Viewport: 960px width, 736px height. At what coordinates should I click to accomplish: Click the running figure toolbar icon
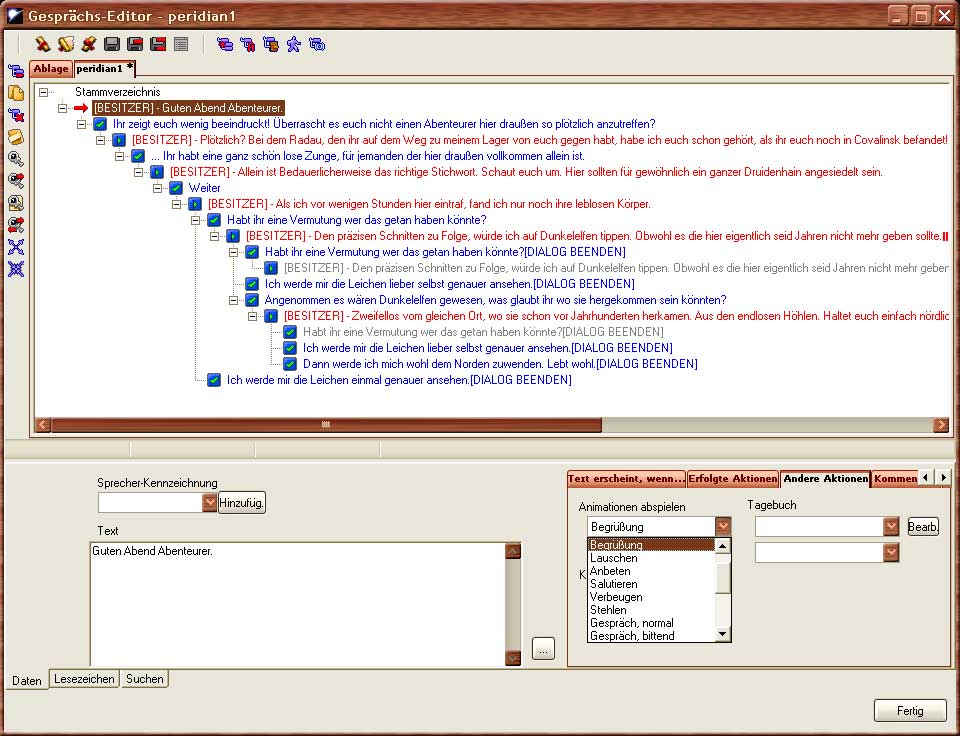(294, 44)
